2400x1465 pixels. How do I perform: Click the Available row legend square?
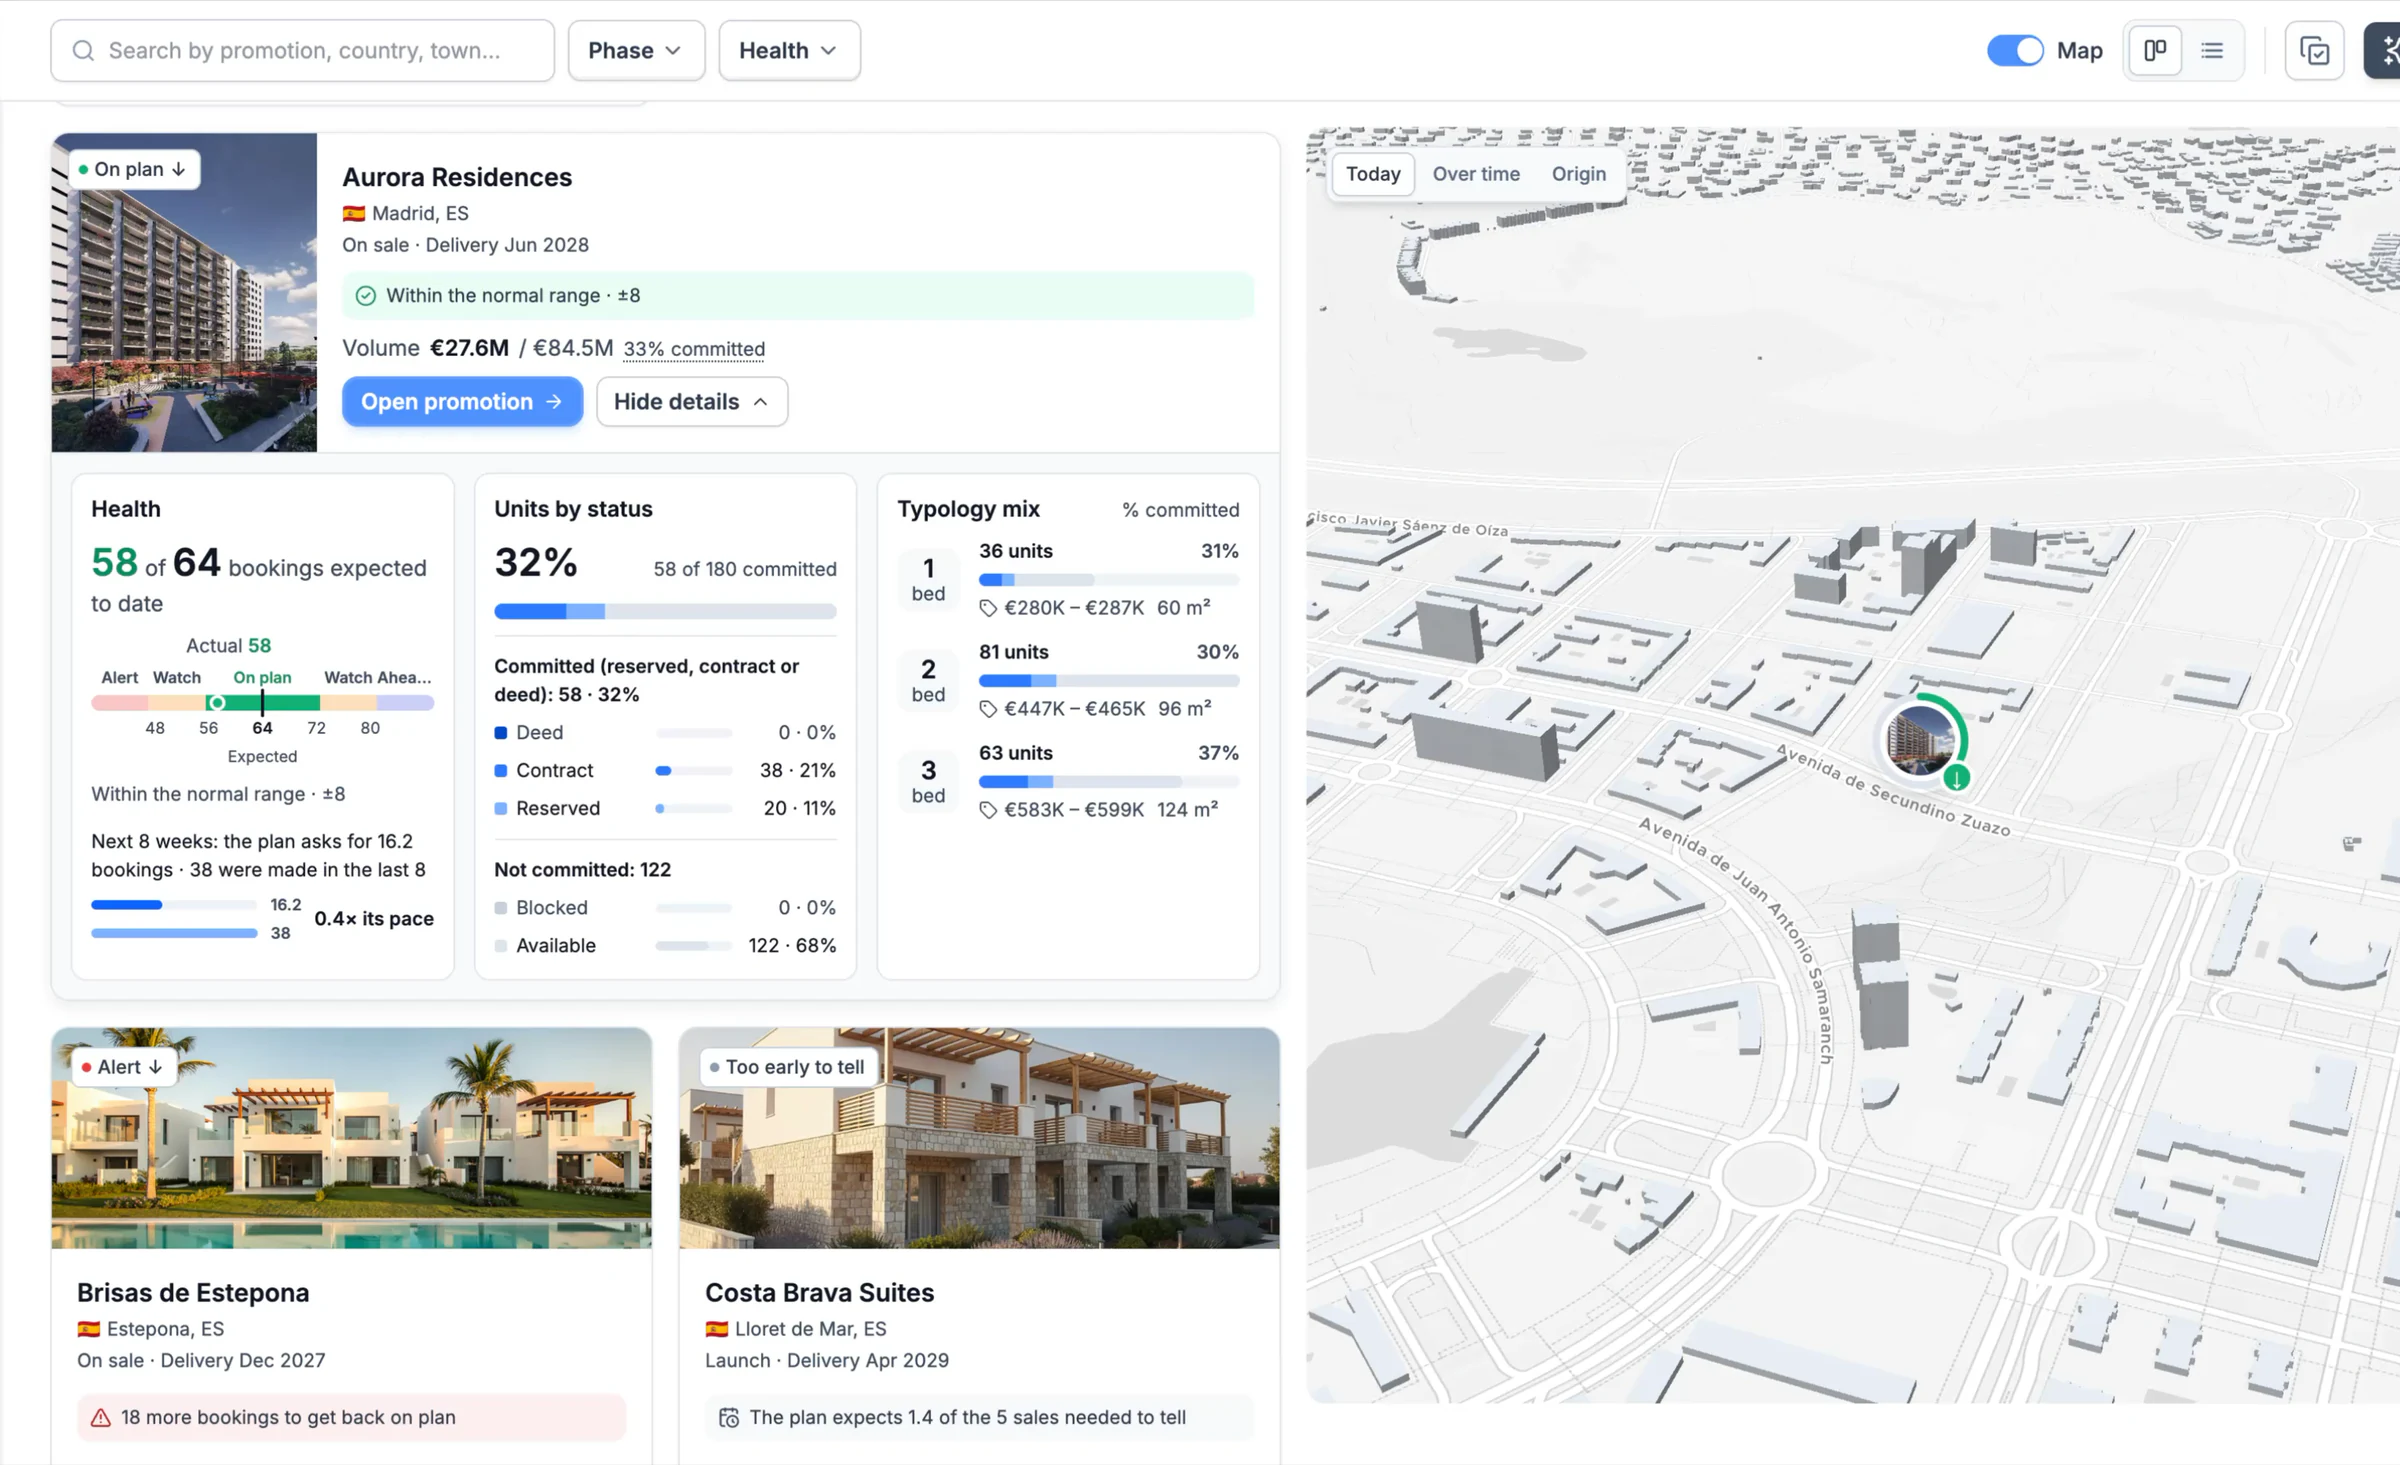501,946
